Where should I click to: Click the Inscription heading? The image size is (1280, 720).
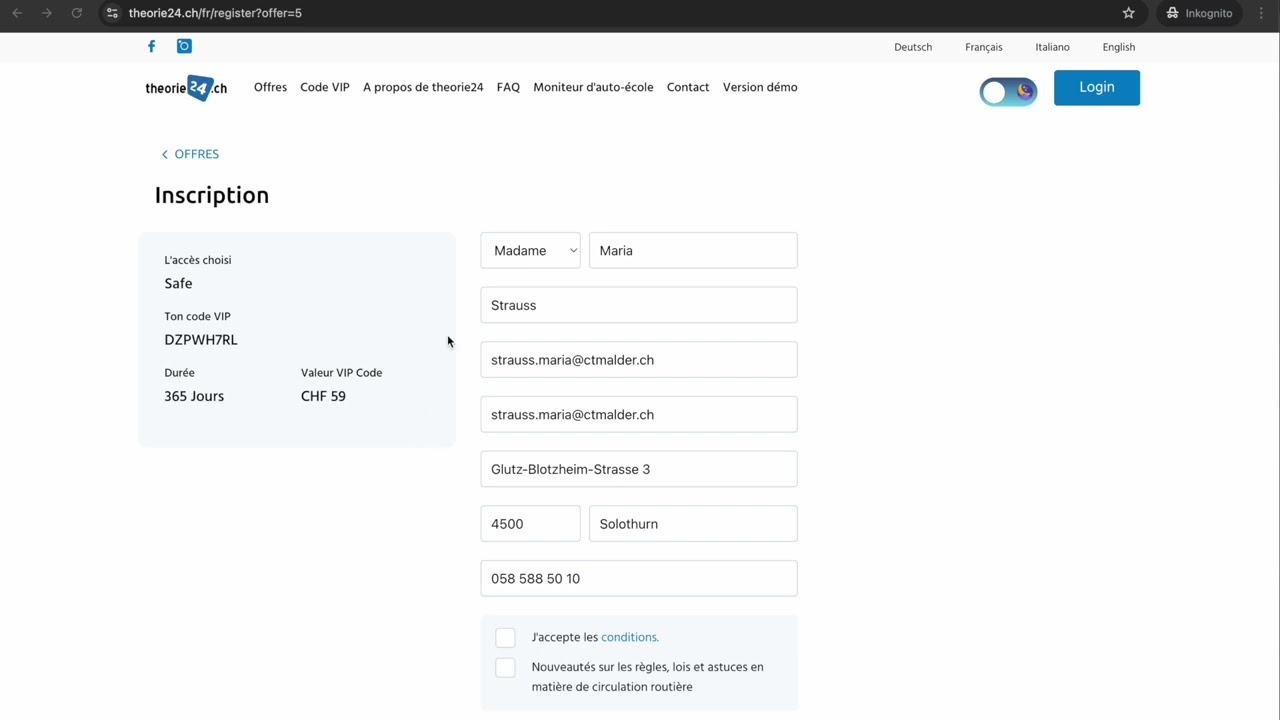click(212, 195)
